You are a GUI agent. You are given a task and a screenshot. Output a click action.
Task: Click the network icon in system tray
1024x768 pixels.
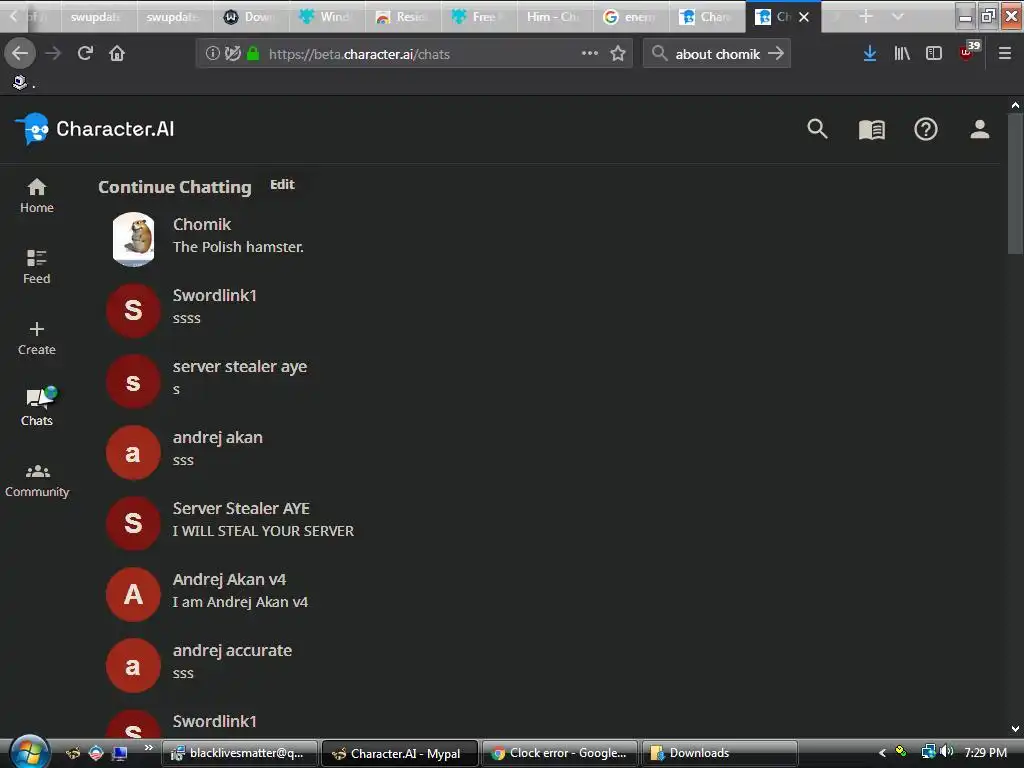(928, 752)
